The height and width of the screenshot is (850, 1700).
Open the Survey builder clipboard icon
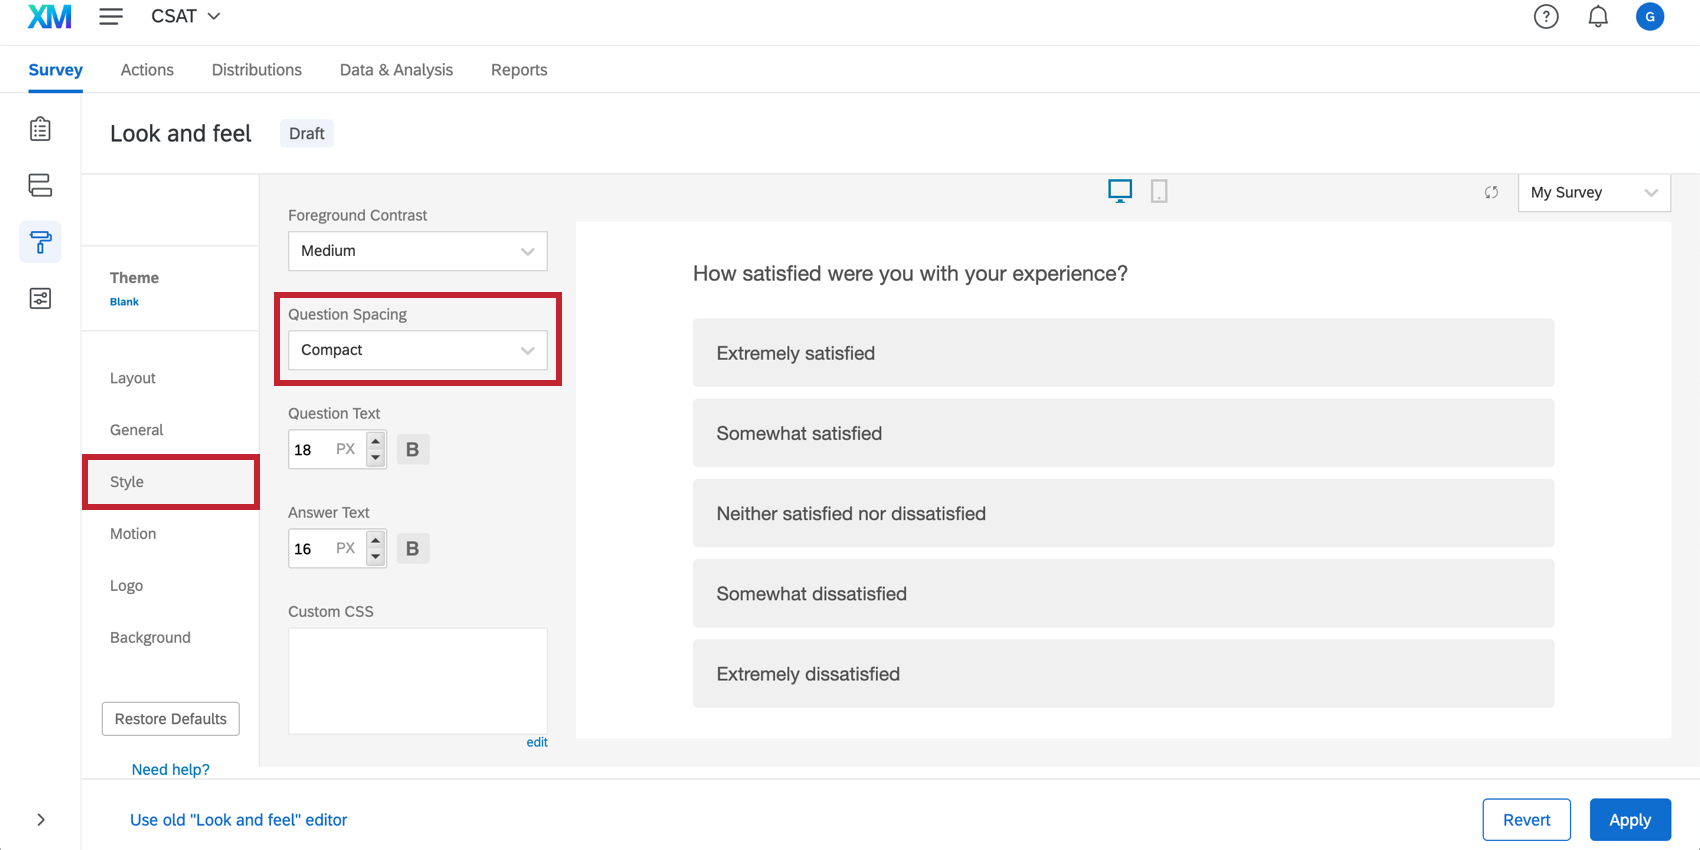40,129
